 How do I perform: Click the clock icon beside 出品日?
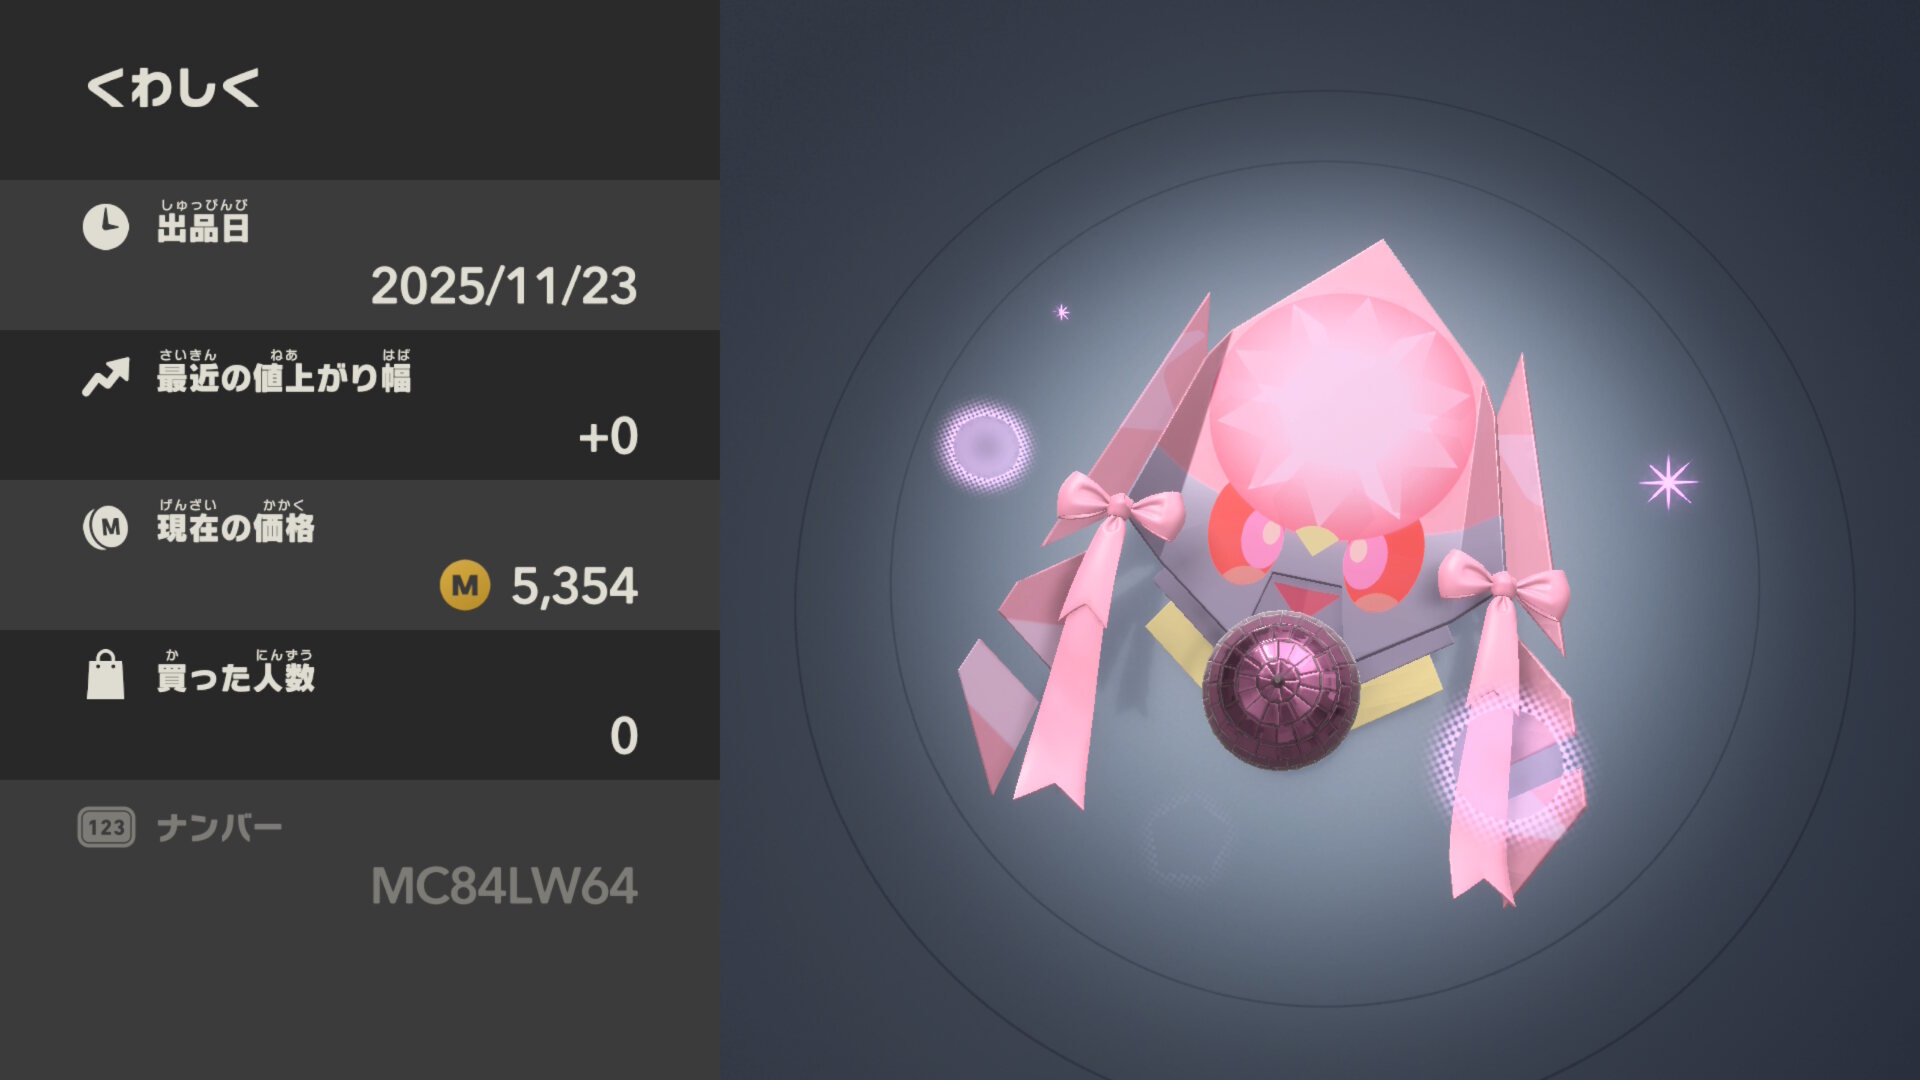pos(105,227)
